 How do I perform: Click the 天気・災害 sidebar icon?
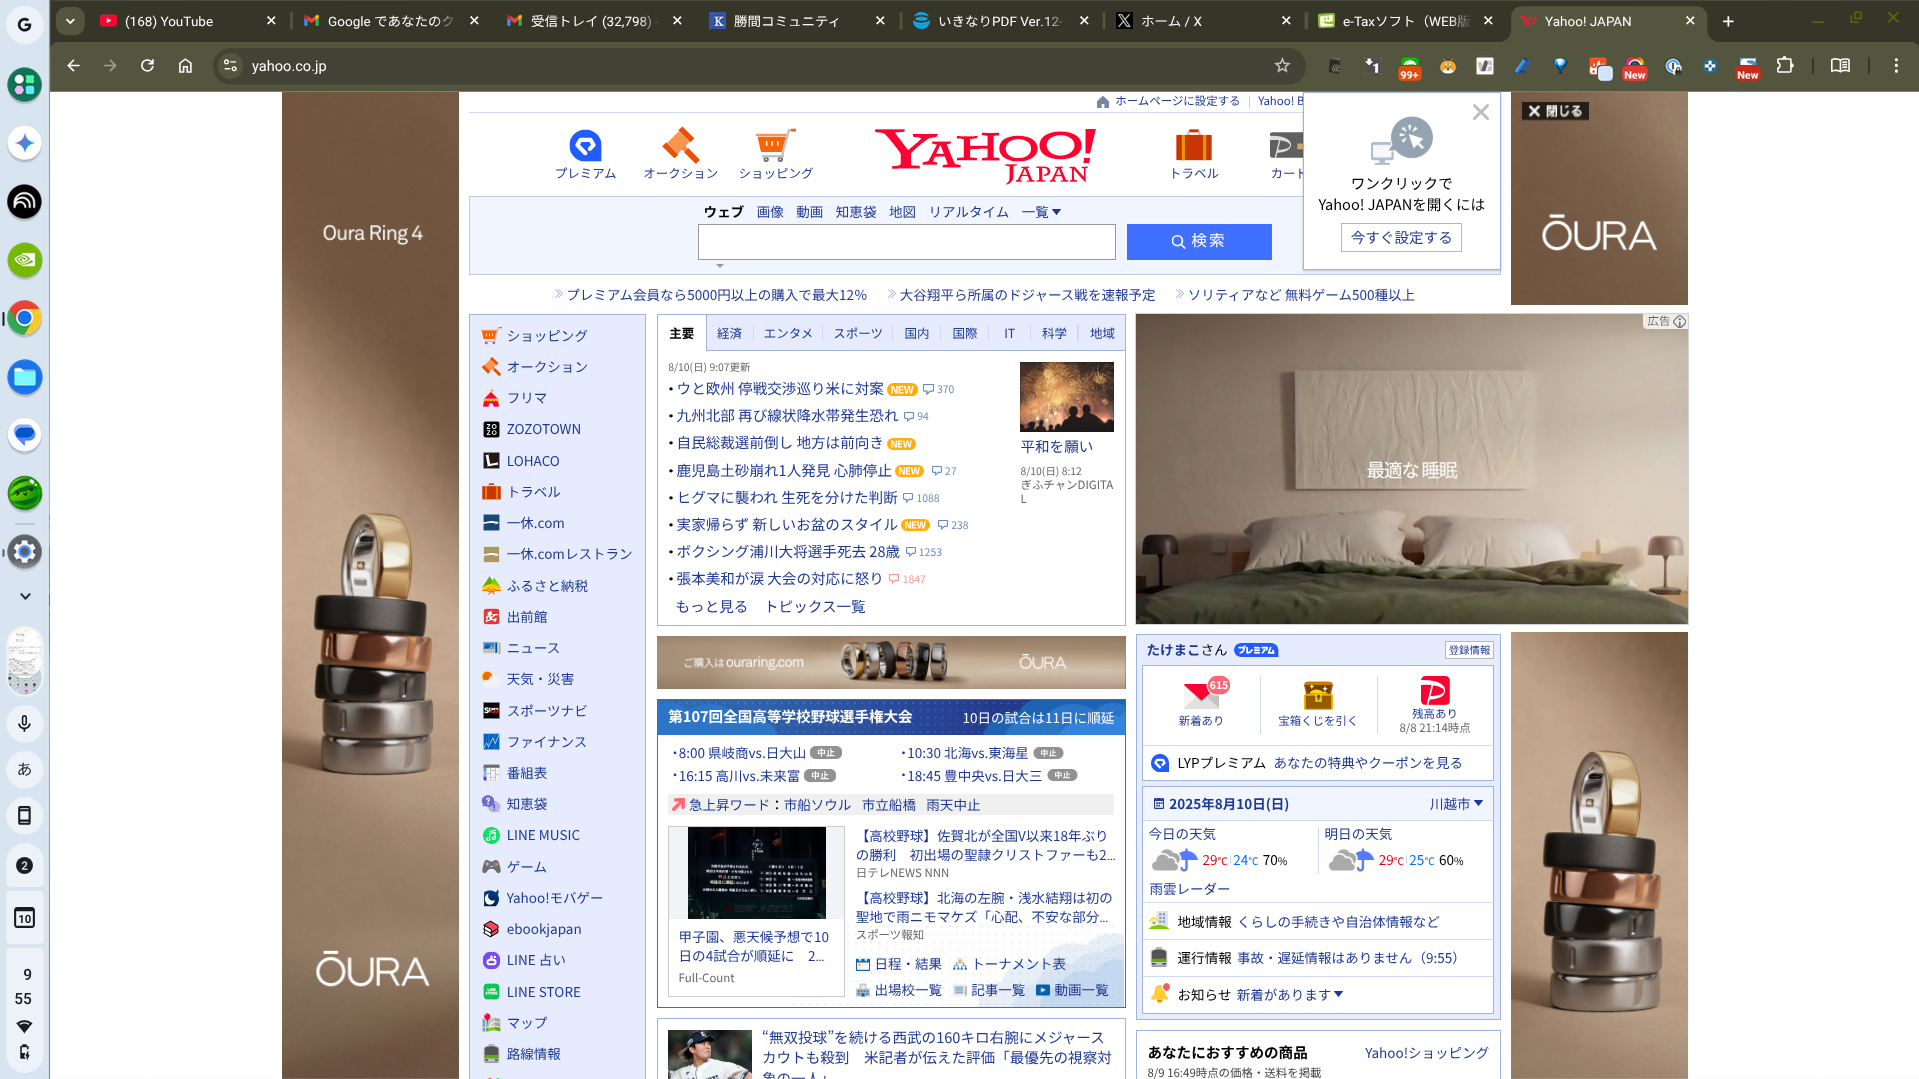[x=489, y=678]
